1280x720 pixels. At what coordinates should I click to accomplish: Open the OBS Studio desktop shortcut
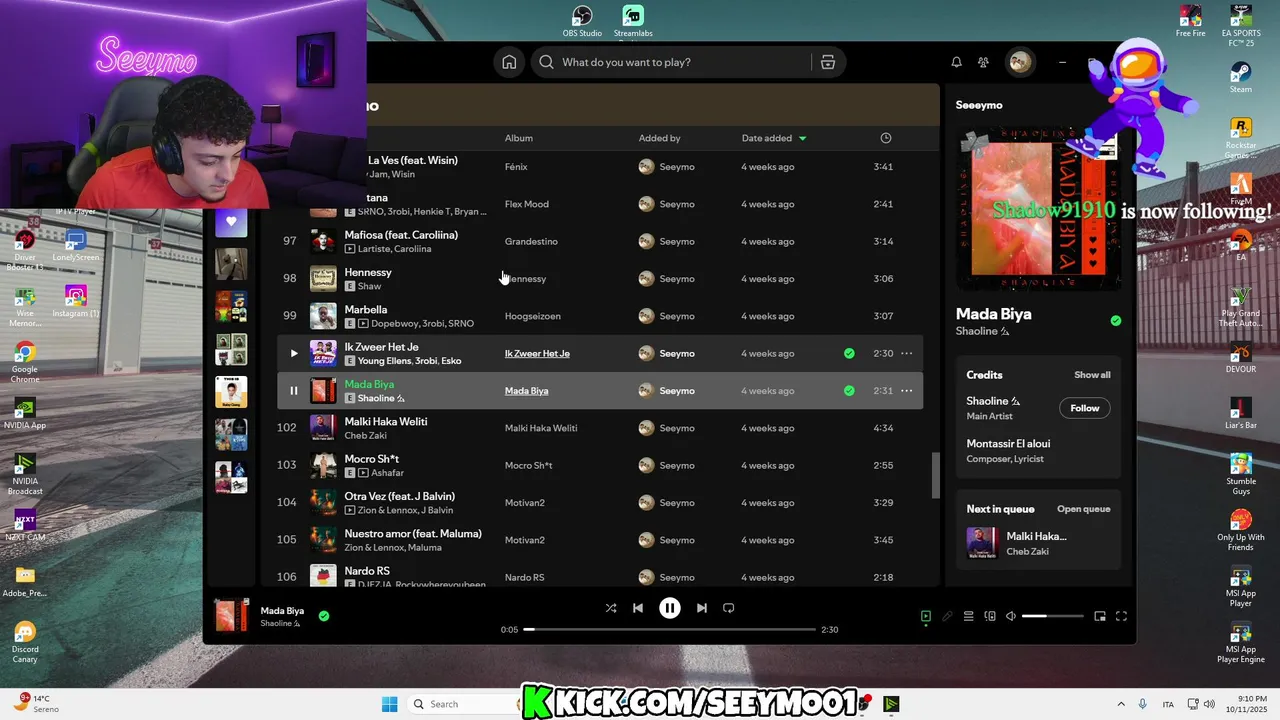pos(582,22)
